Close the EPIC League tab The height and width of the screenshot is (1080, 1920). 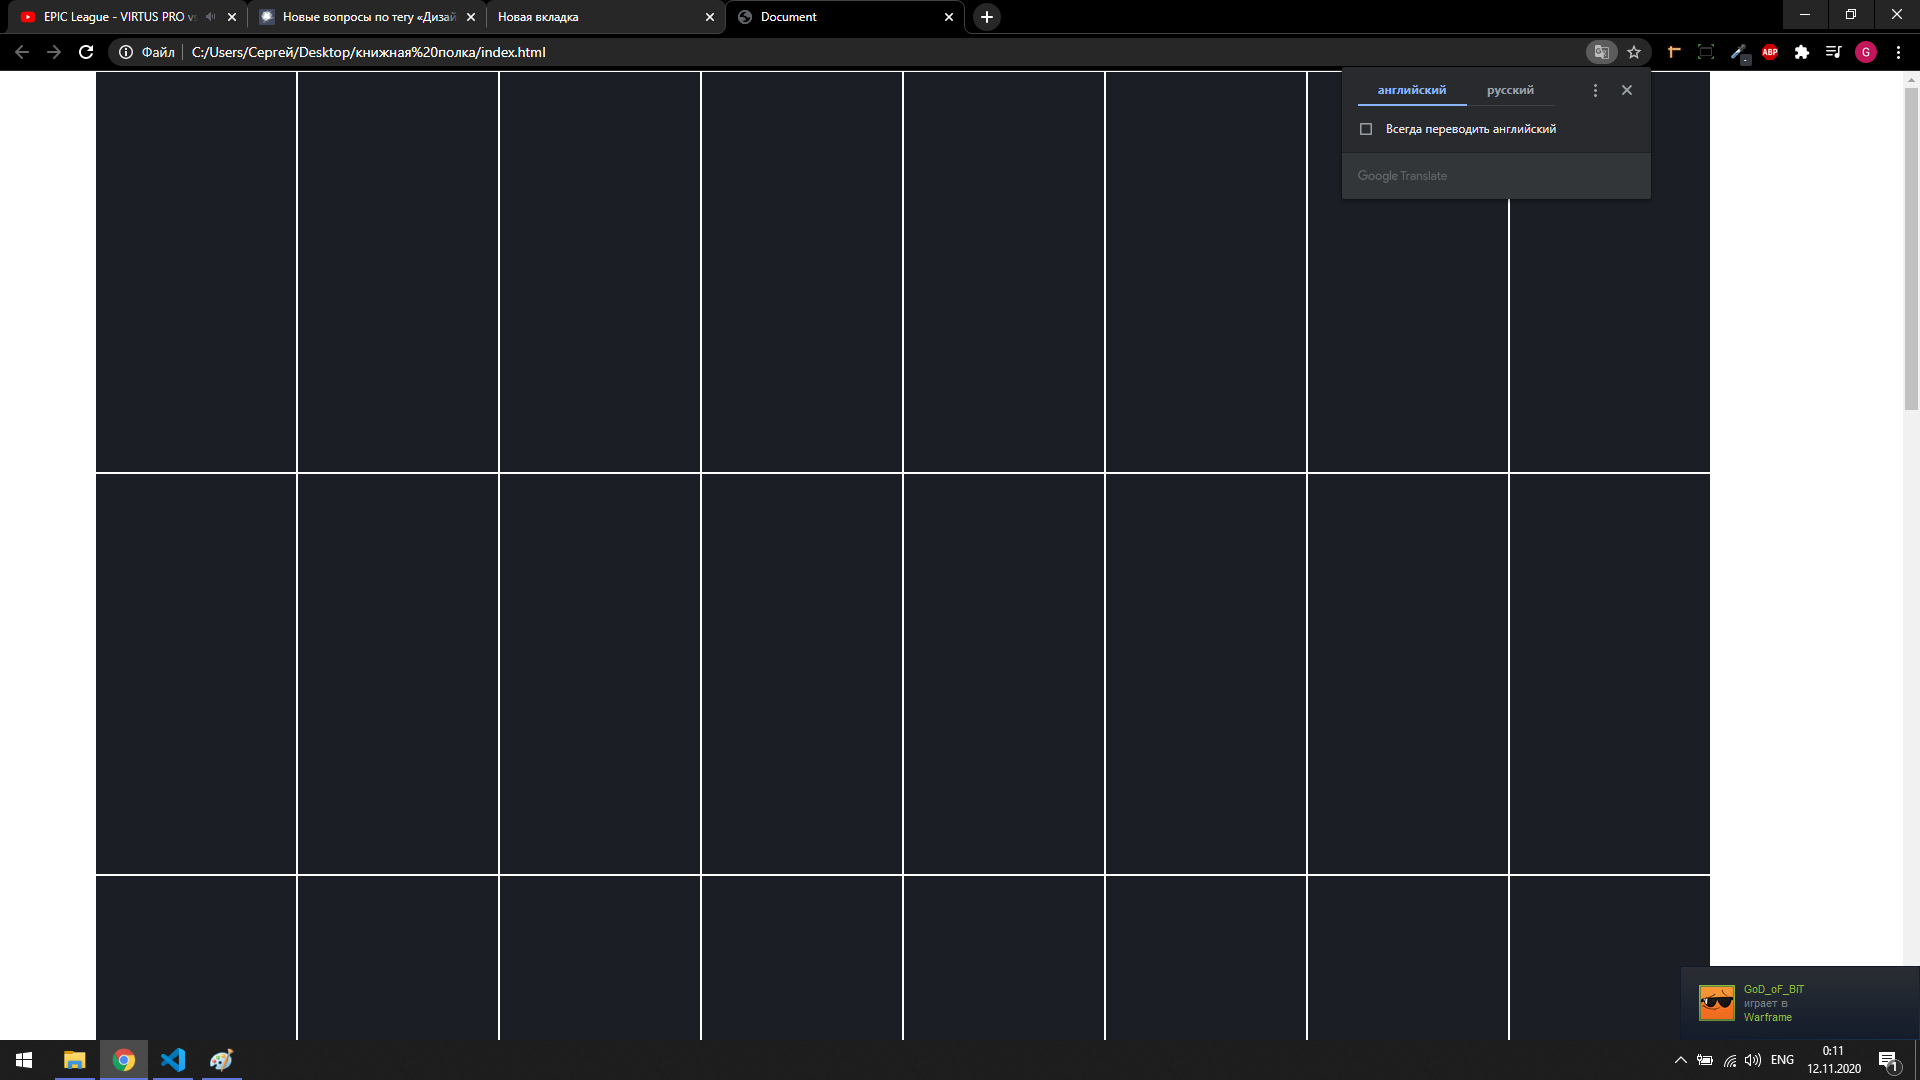pyautogui.click(x=232, y=17)
